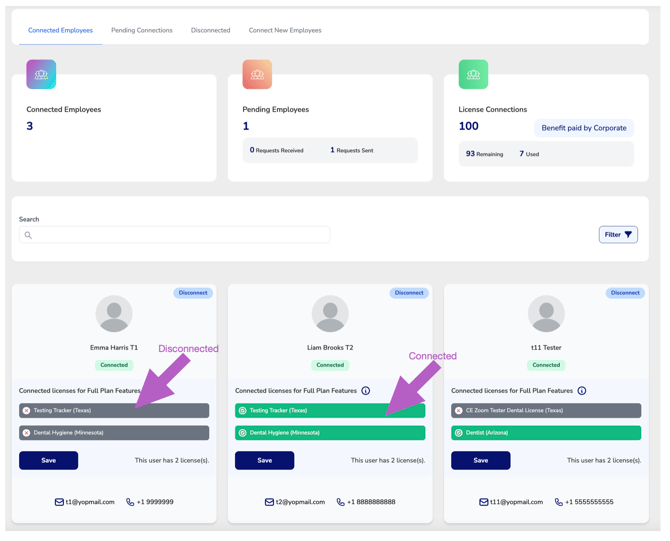This screenshot has height=541, width=670.
Task: Go to the Connect New Employees tab
Action: pyautogui.click(x=285, y=30)
